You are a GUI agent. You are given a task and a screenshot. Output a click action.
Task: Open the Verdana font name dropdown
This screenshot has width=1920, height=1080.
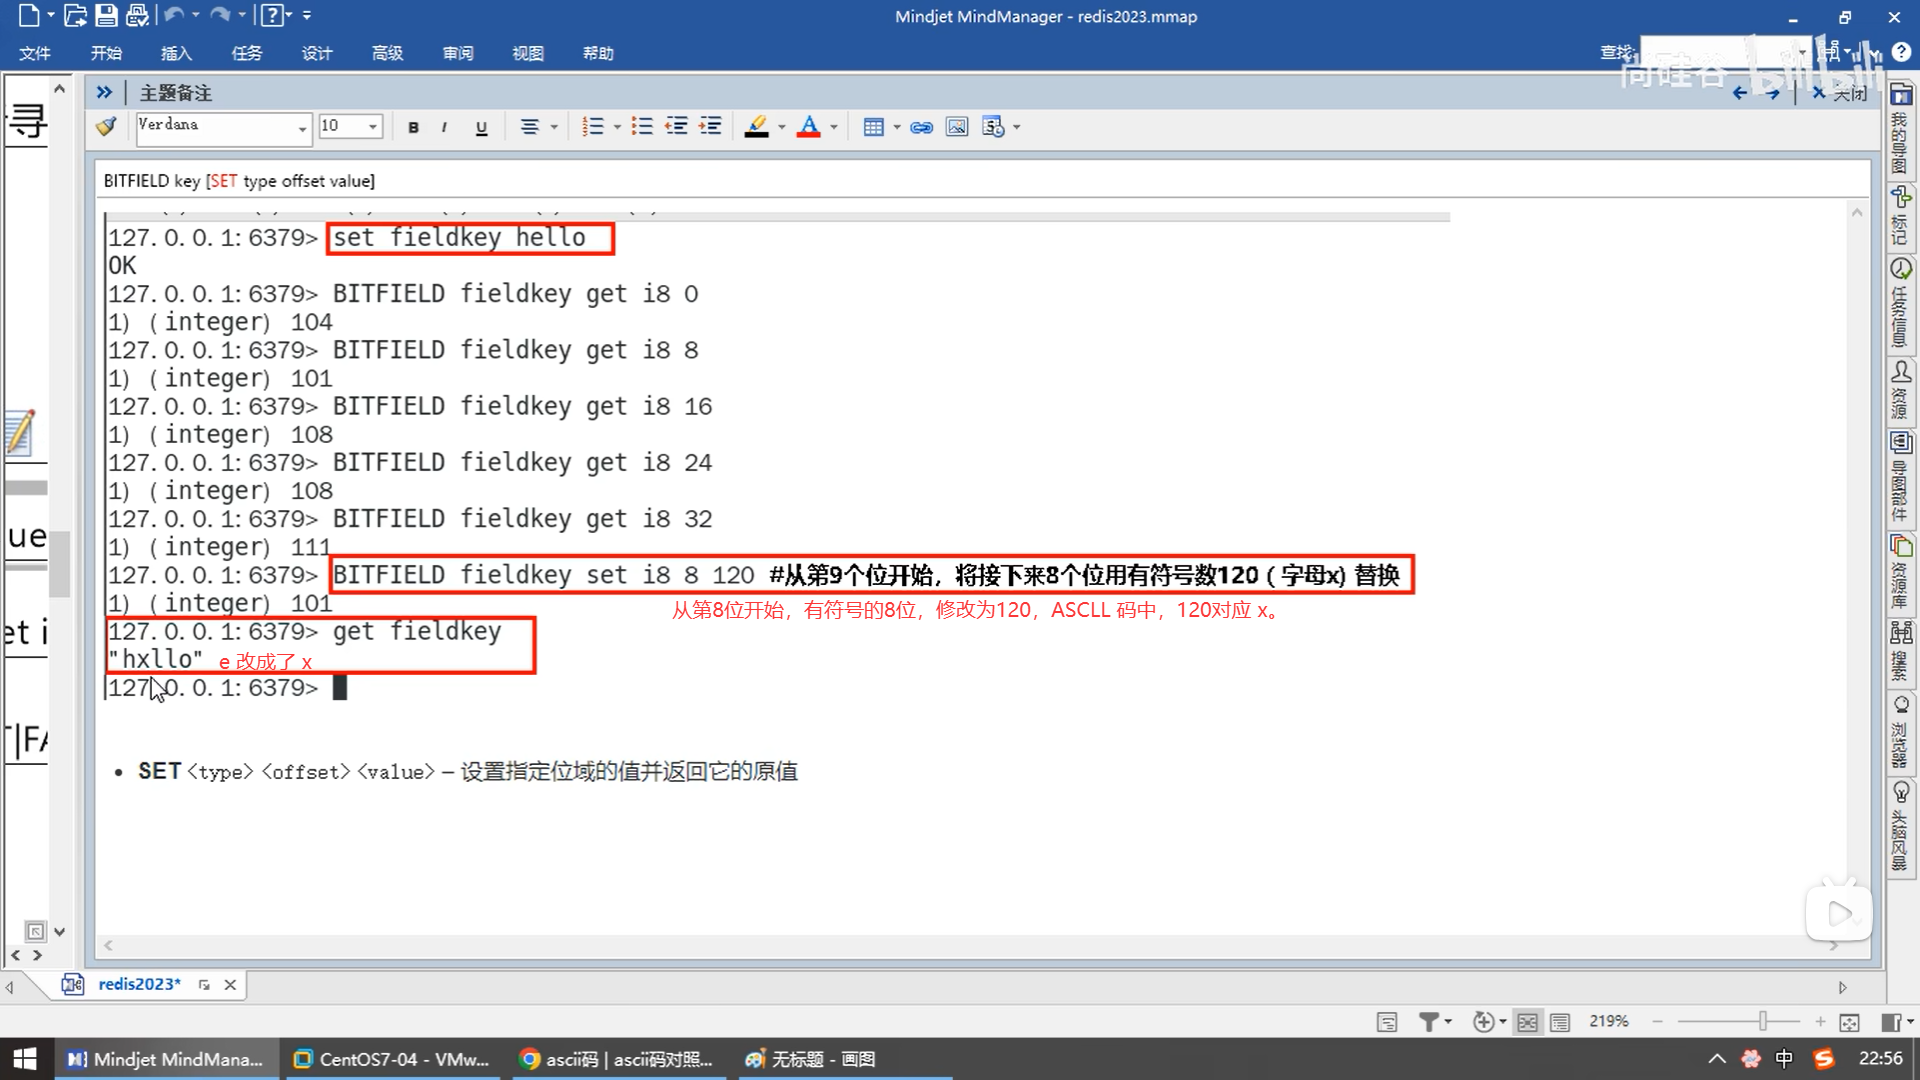click(302, 127)
